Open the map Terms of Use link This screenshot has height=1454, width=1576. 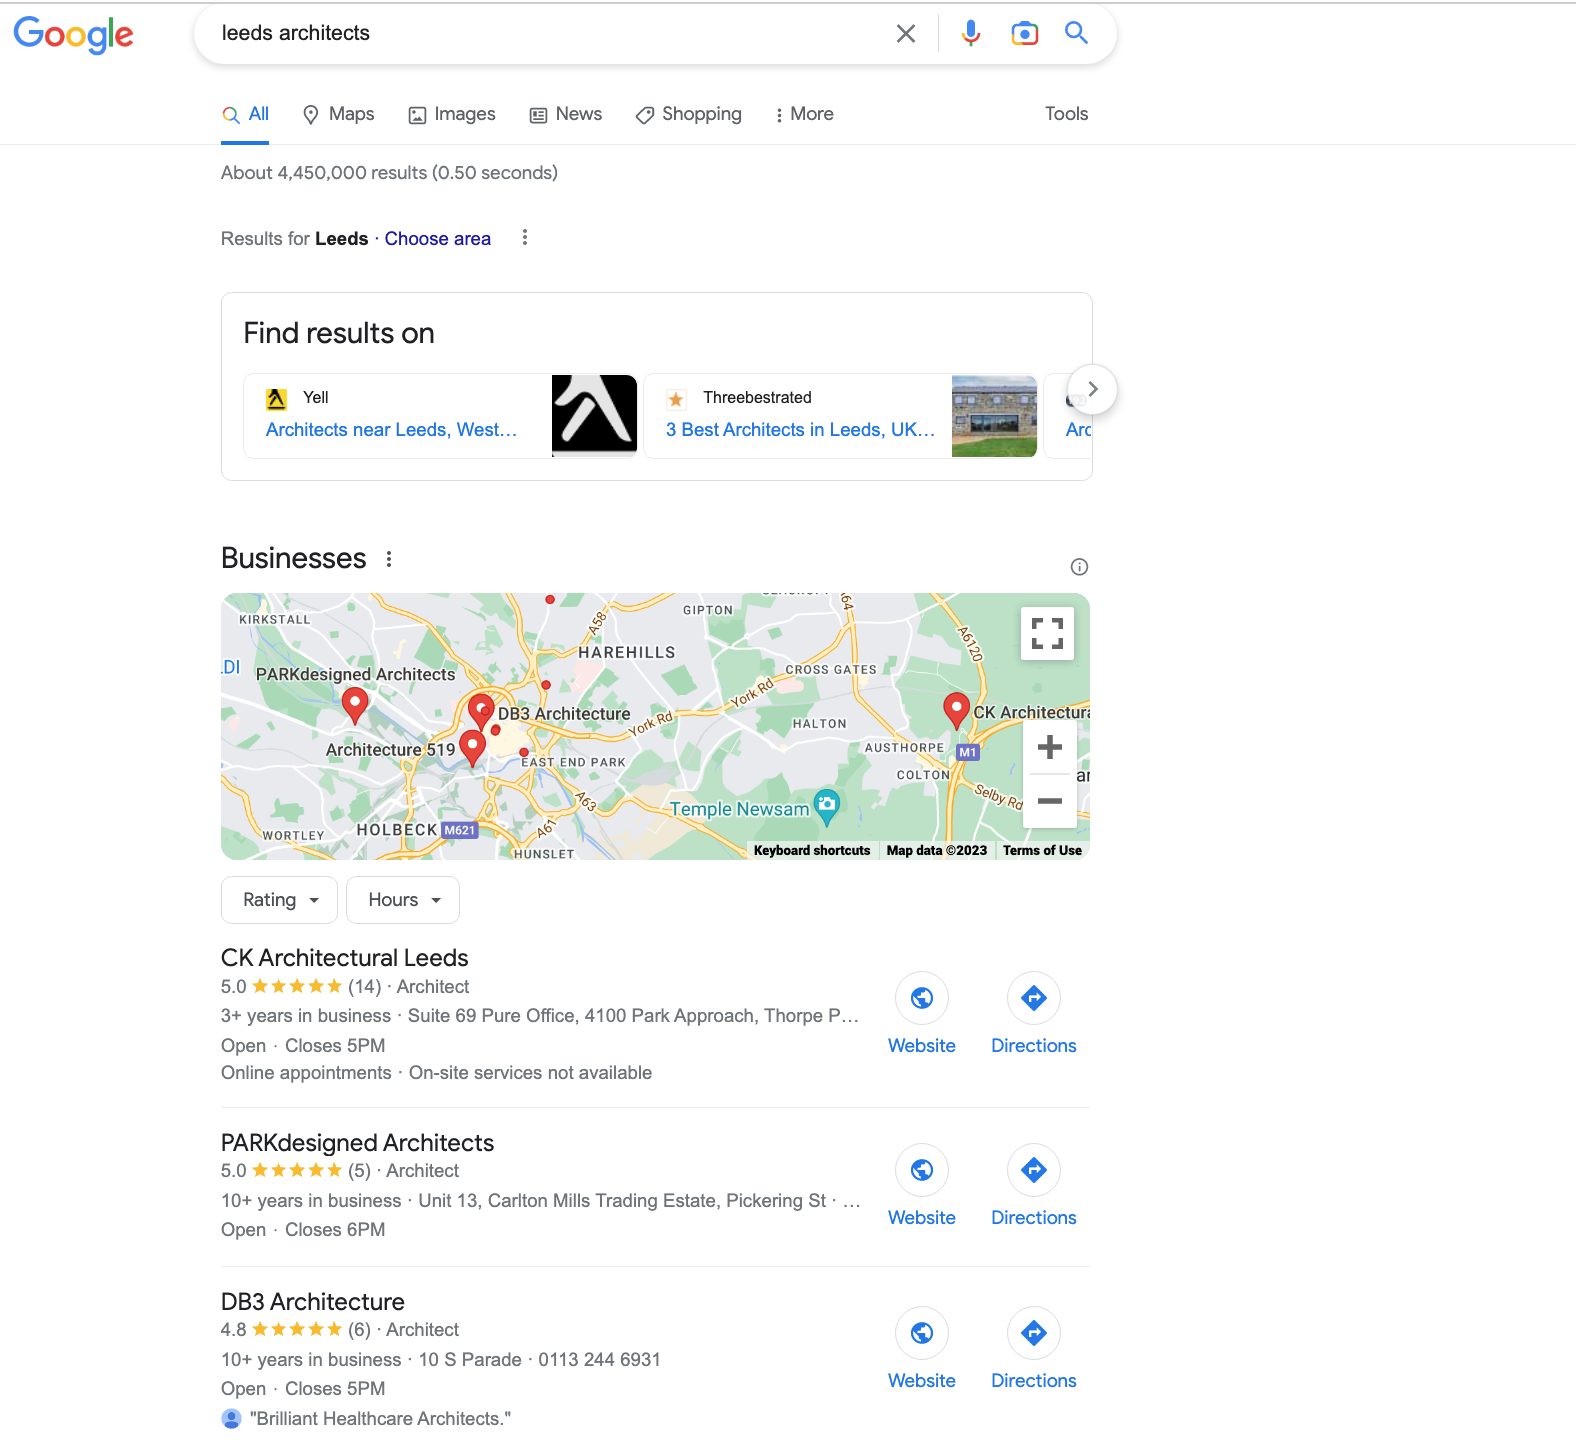(x=1042, y=851)
